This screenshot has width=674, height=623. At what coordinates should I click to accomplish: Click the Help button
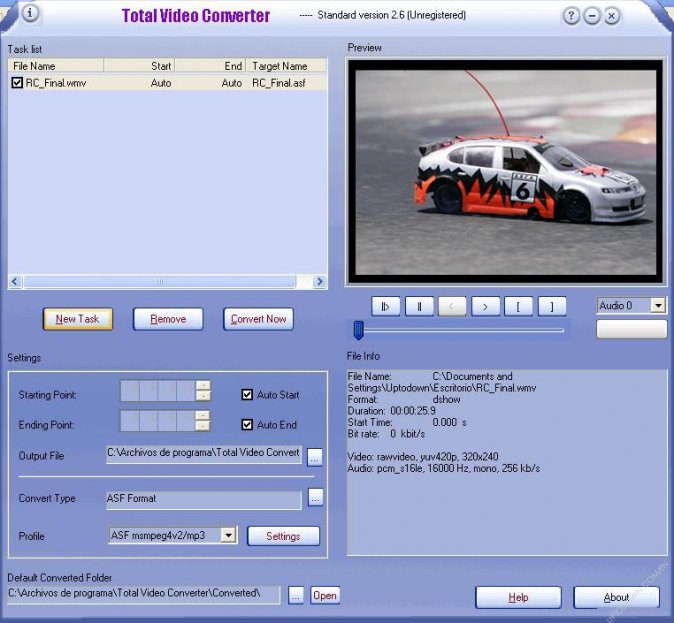point(518,597)
